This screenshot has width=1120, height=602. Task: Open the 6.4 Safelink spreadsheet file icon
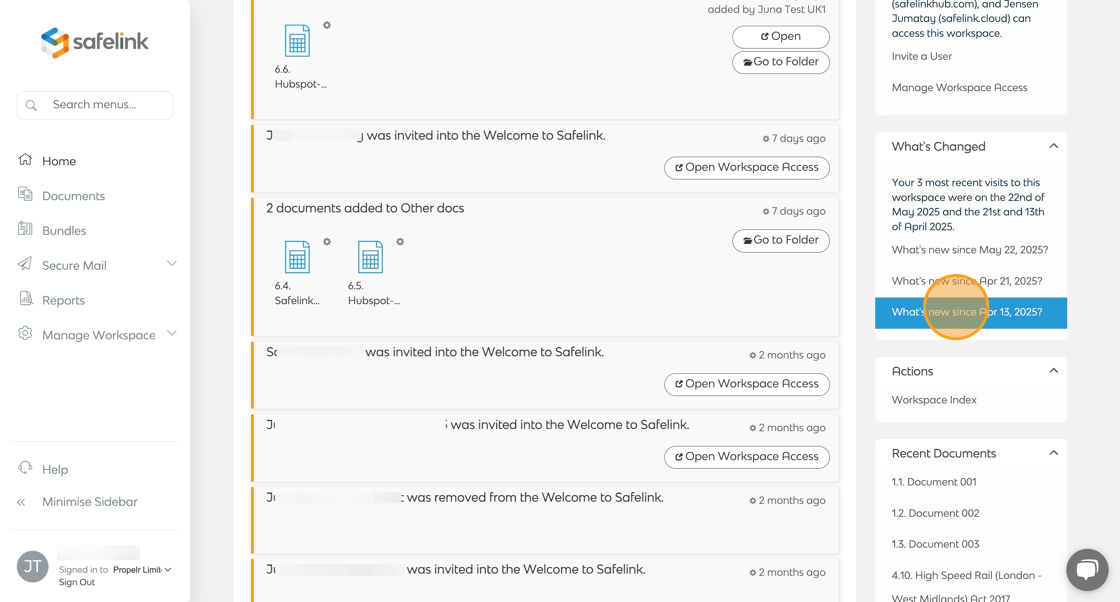tap(297, 257)
